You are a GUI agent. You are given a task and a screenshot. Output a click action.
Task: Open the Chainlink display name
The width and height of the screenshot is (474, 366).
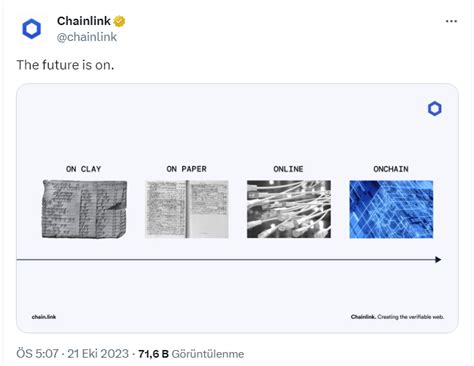84,21
